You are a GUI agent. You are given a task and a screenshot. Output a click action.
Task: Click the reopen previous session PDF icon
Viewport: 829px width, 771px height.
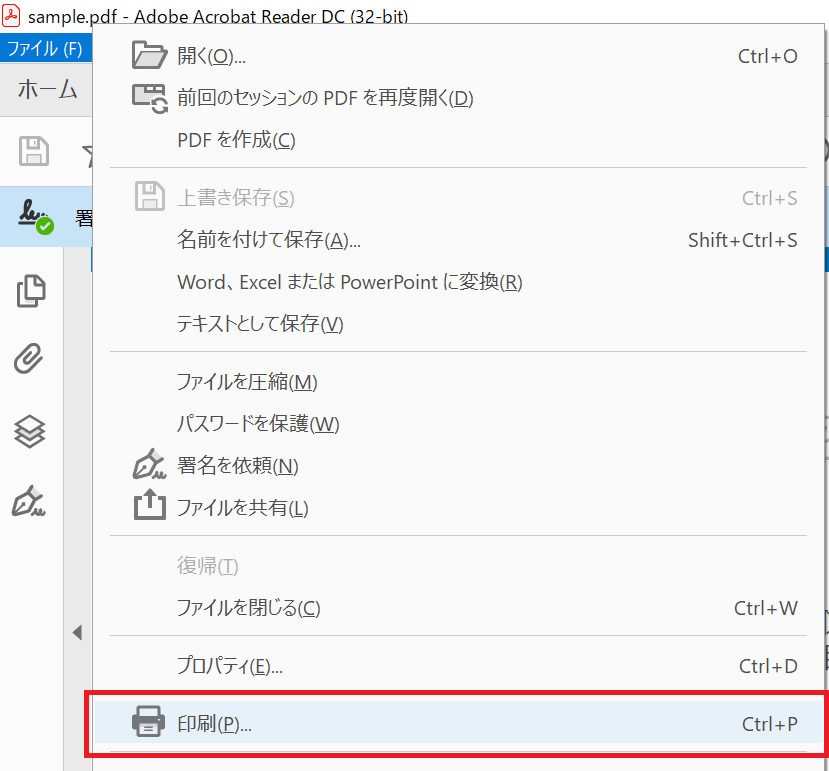[x=149, y=98]
